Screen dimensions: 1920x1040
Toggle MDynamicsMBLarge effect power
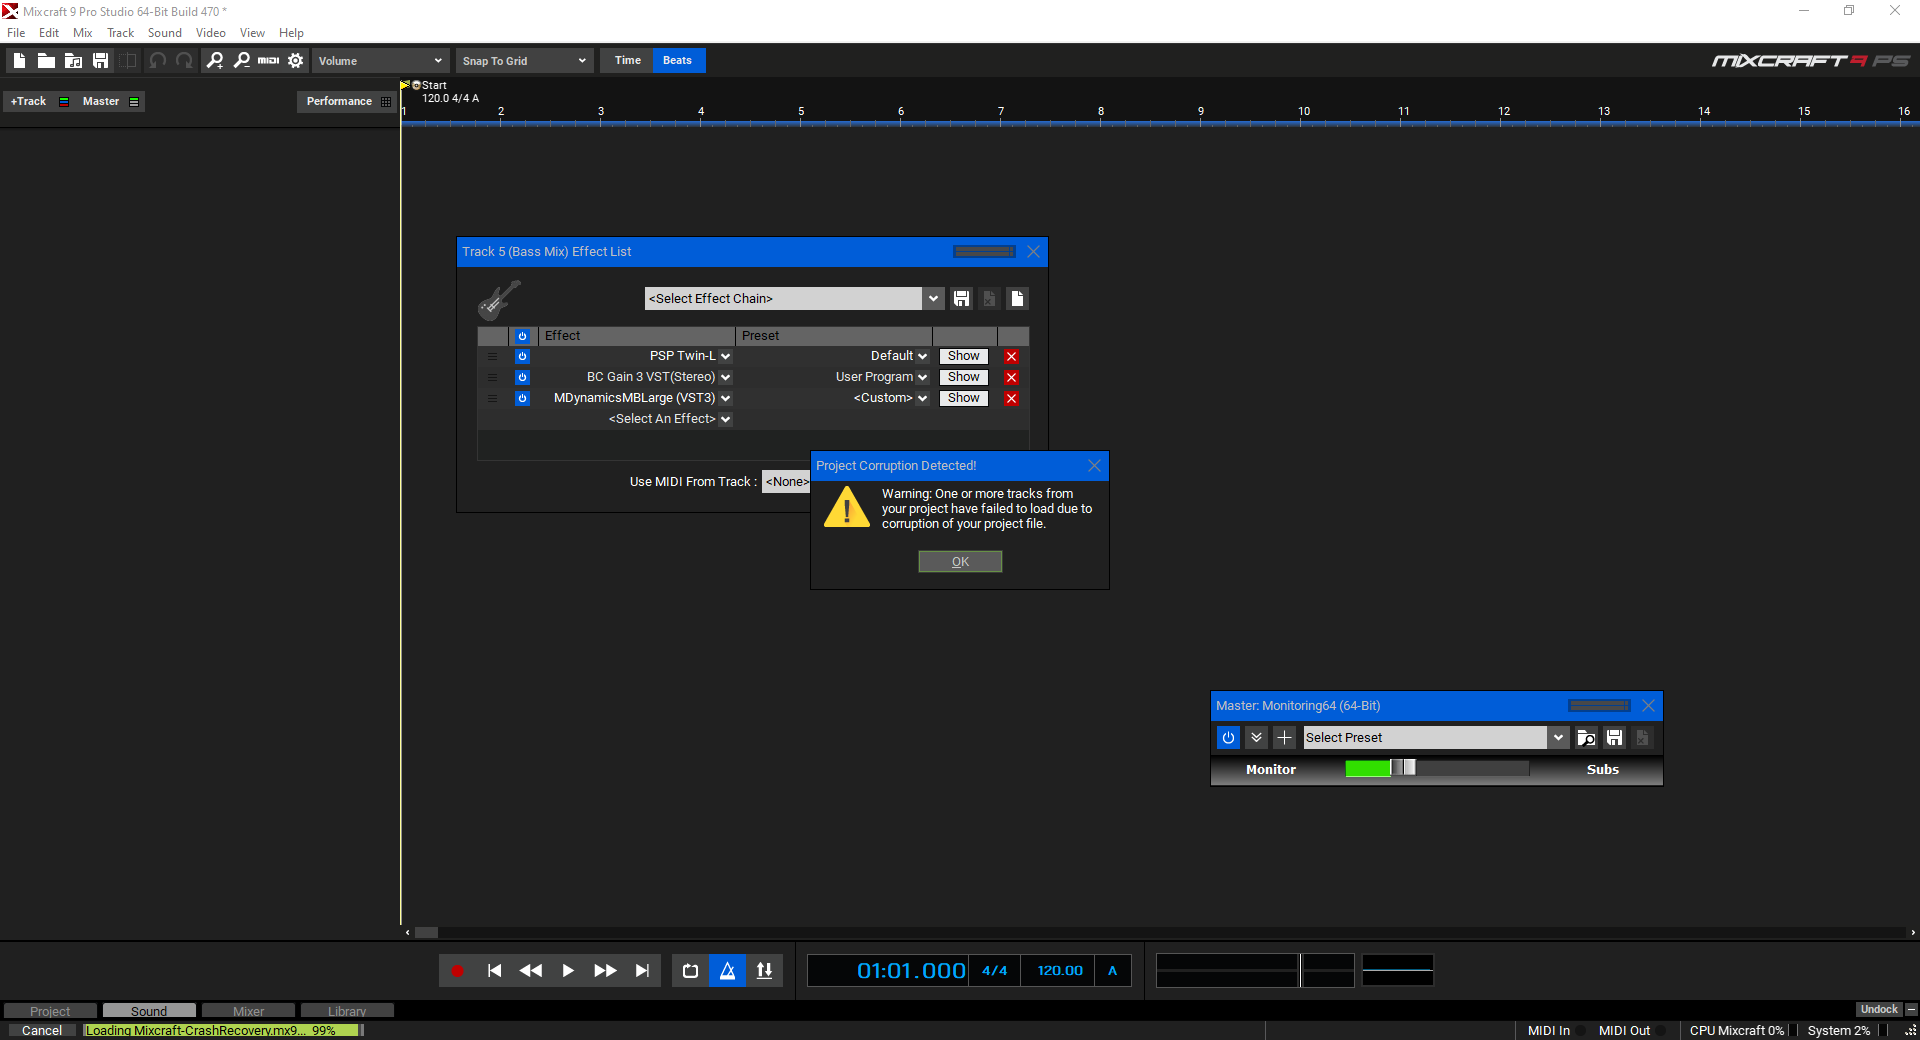pyautogui.click(x=522, y=399)
